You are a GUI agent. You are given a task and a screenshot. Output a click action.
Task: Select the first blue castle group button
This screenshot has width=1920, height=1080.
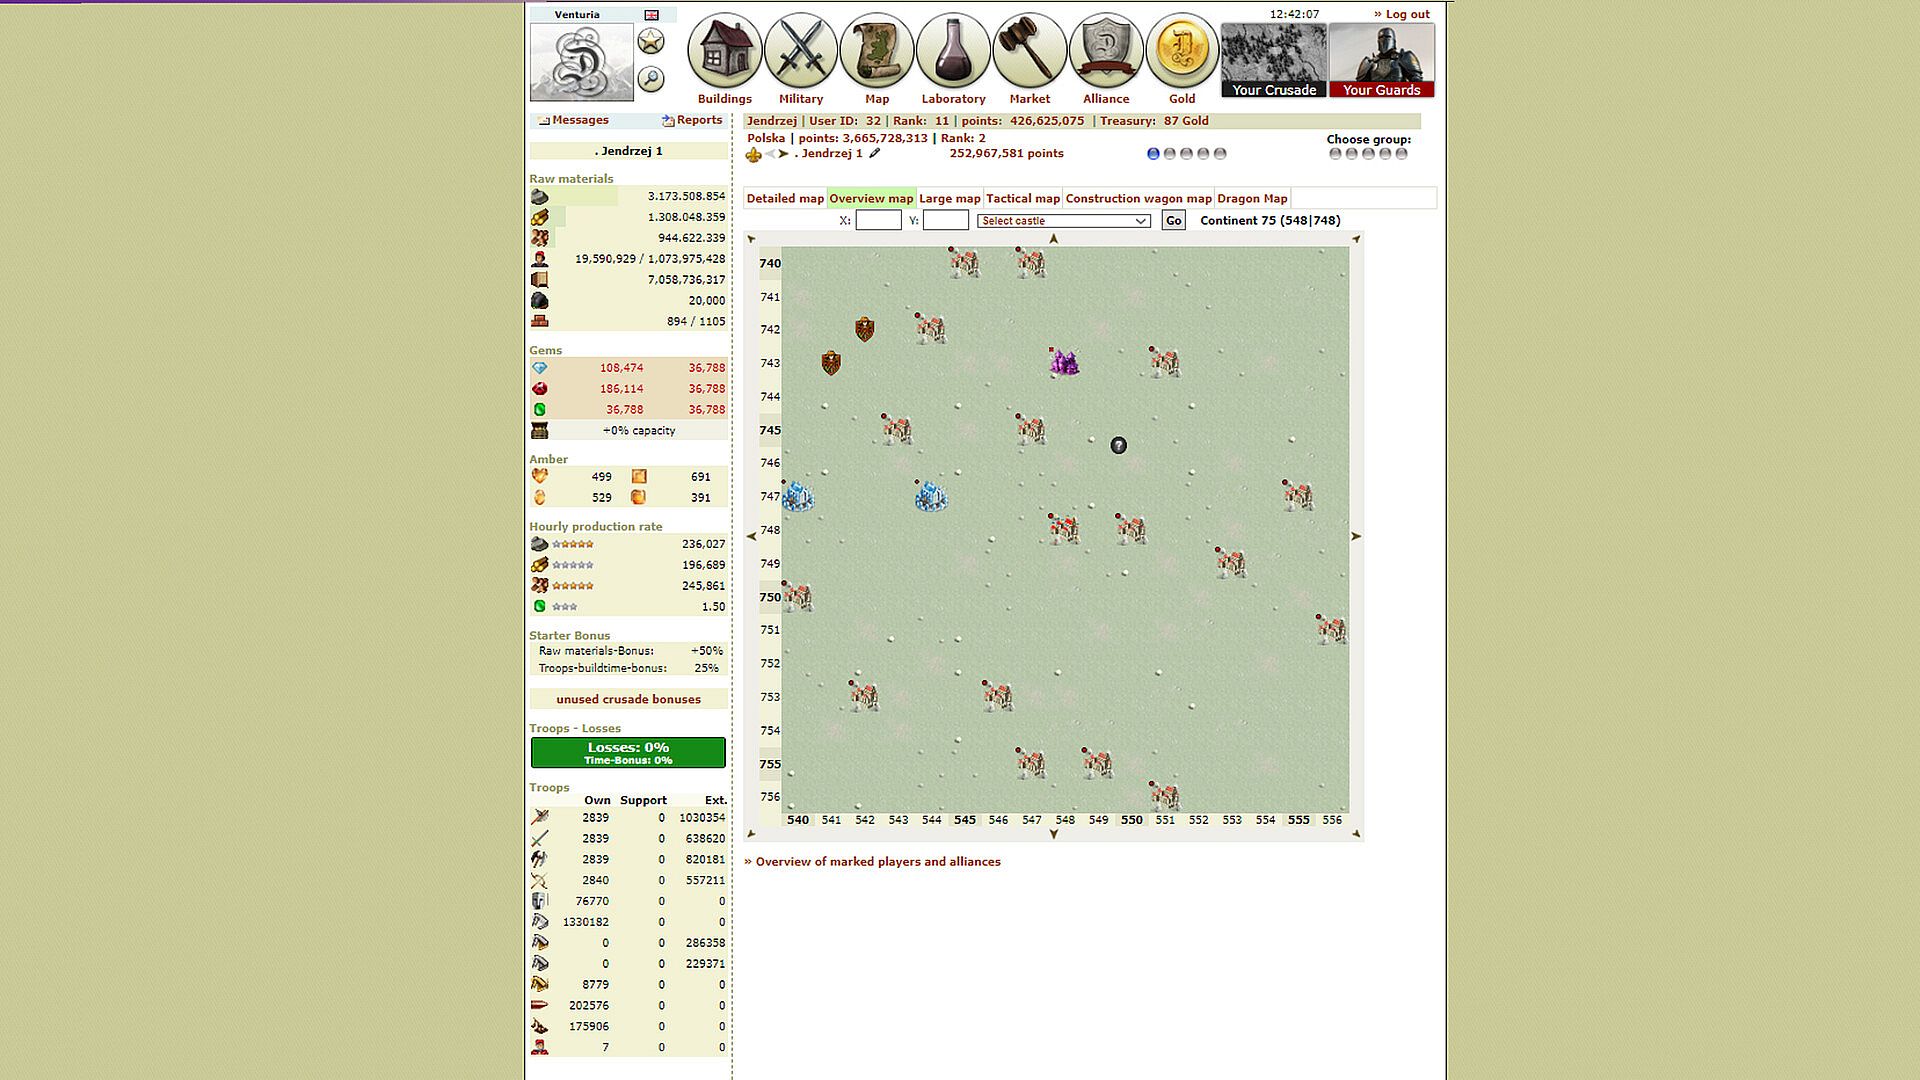[1153, 154]
